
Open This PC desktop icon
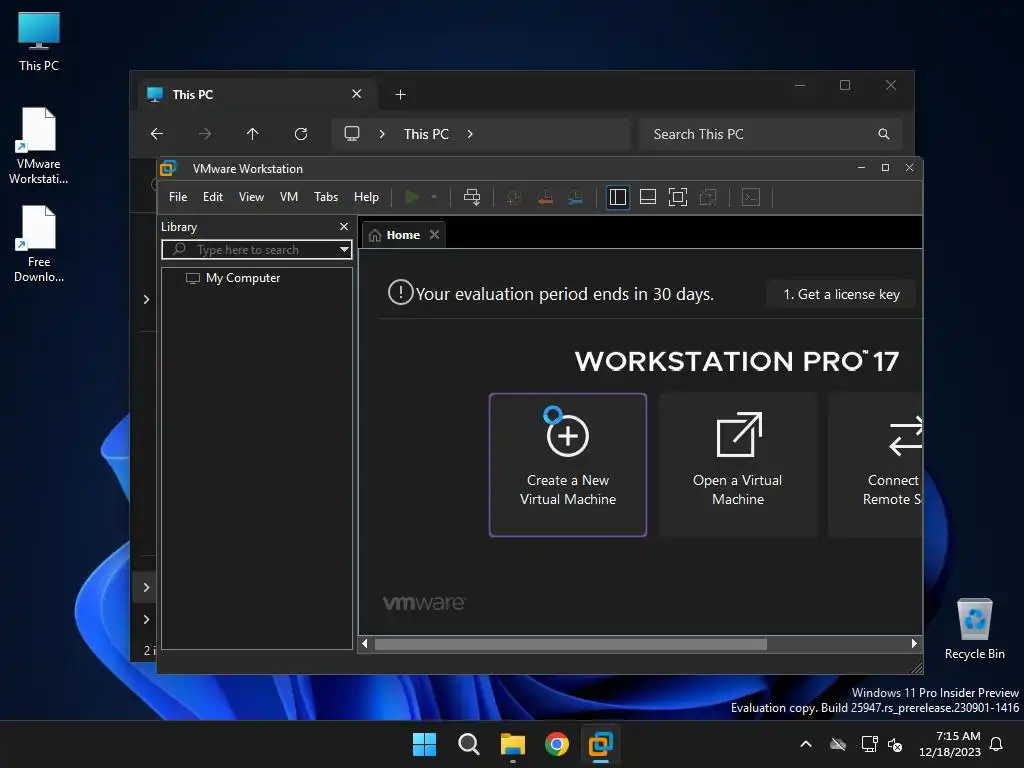(x=39, y=41)
